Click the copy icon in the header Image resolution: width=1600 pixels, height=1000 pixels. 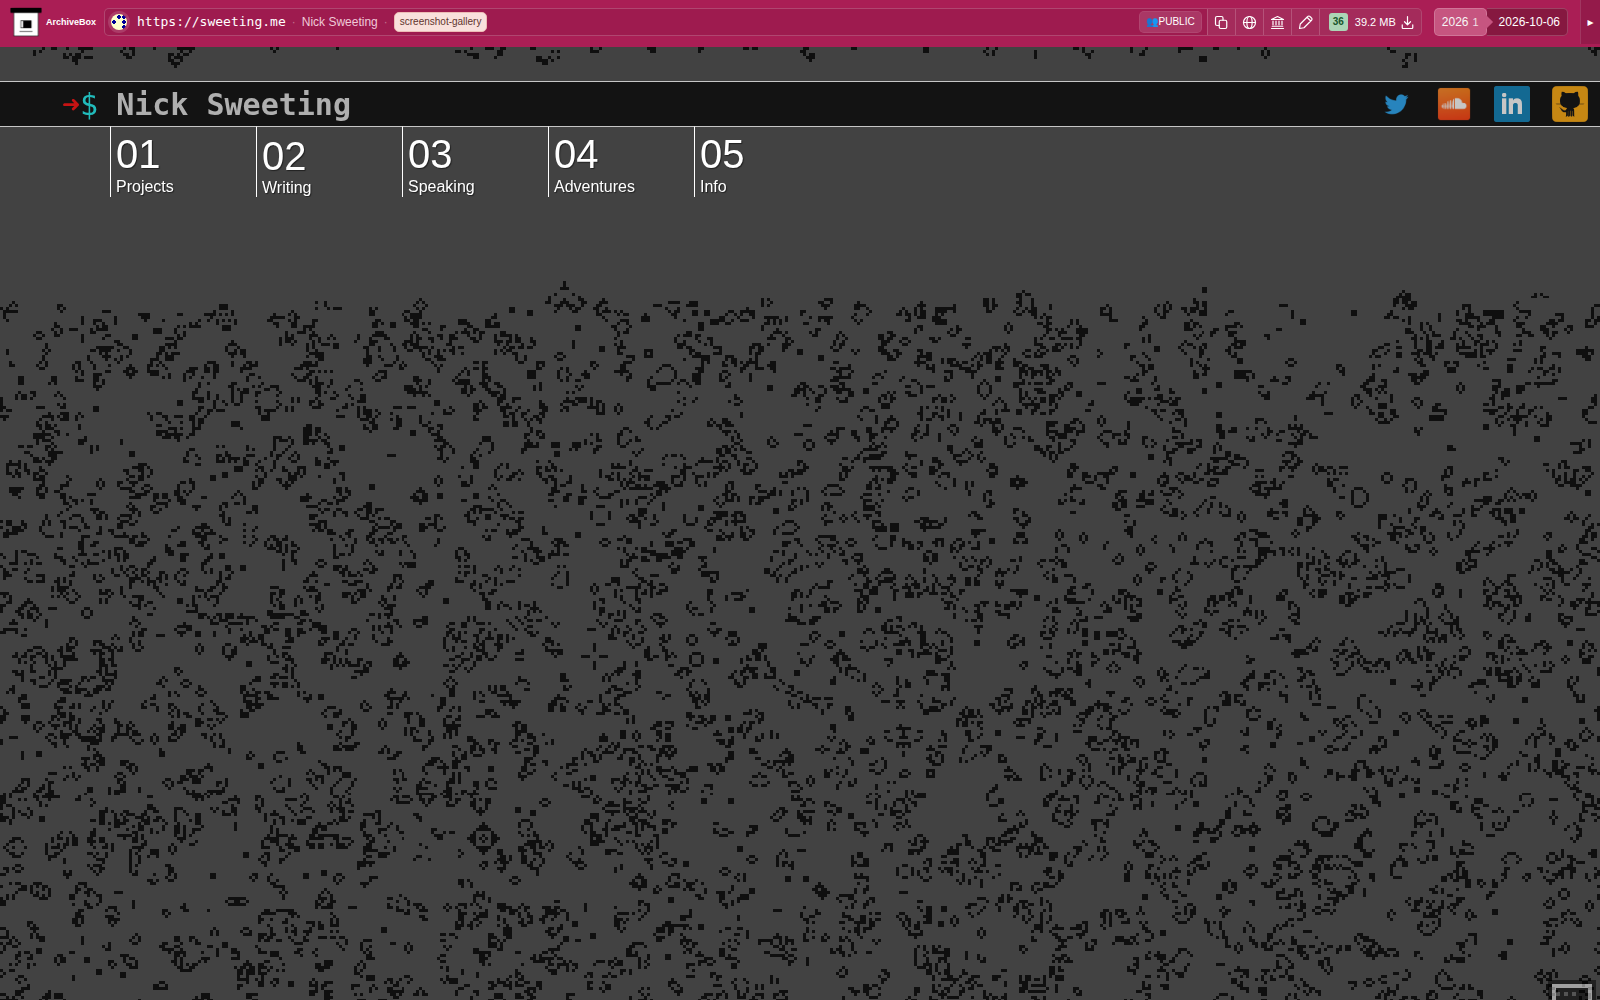1221,22
